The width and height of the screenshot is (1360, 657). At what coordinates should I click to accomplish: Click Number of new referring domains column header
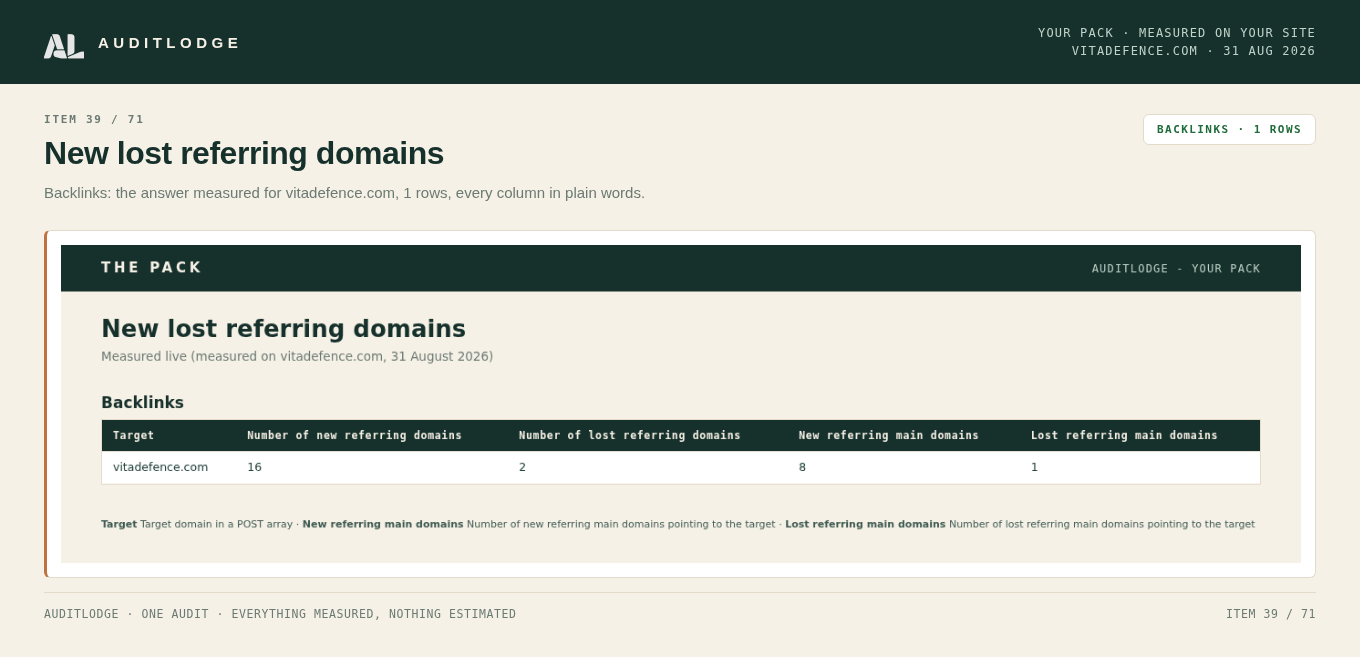tap(354, 435)
